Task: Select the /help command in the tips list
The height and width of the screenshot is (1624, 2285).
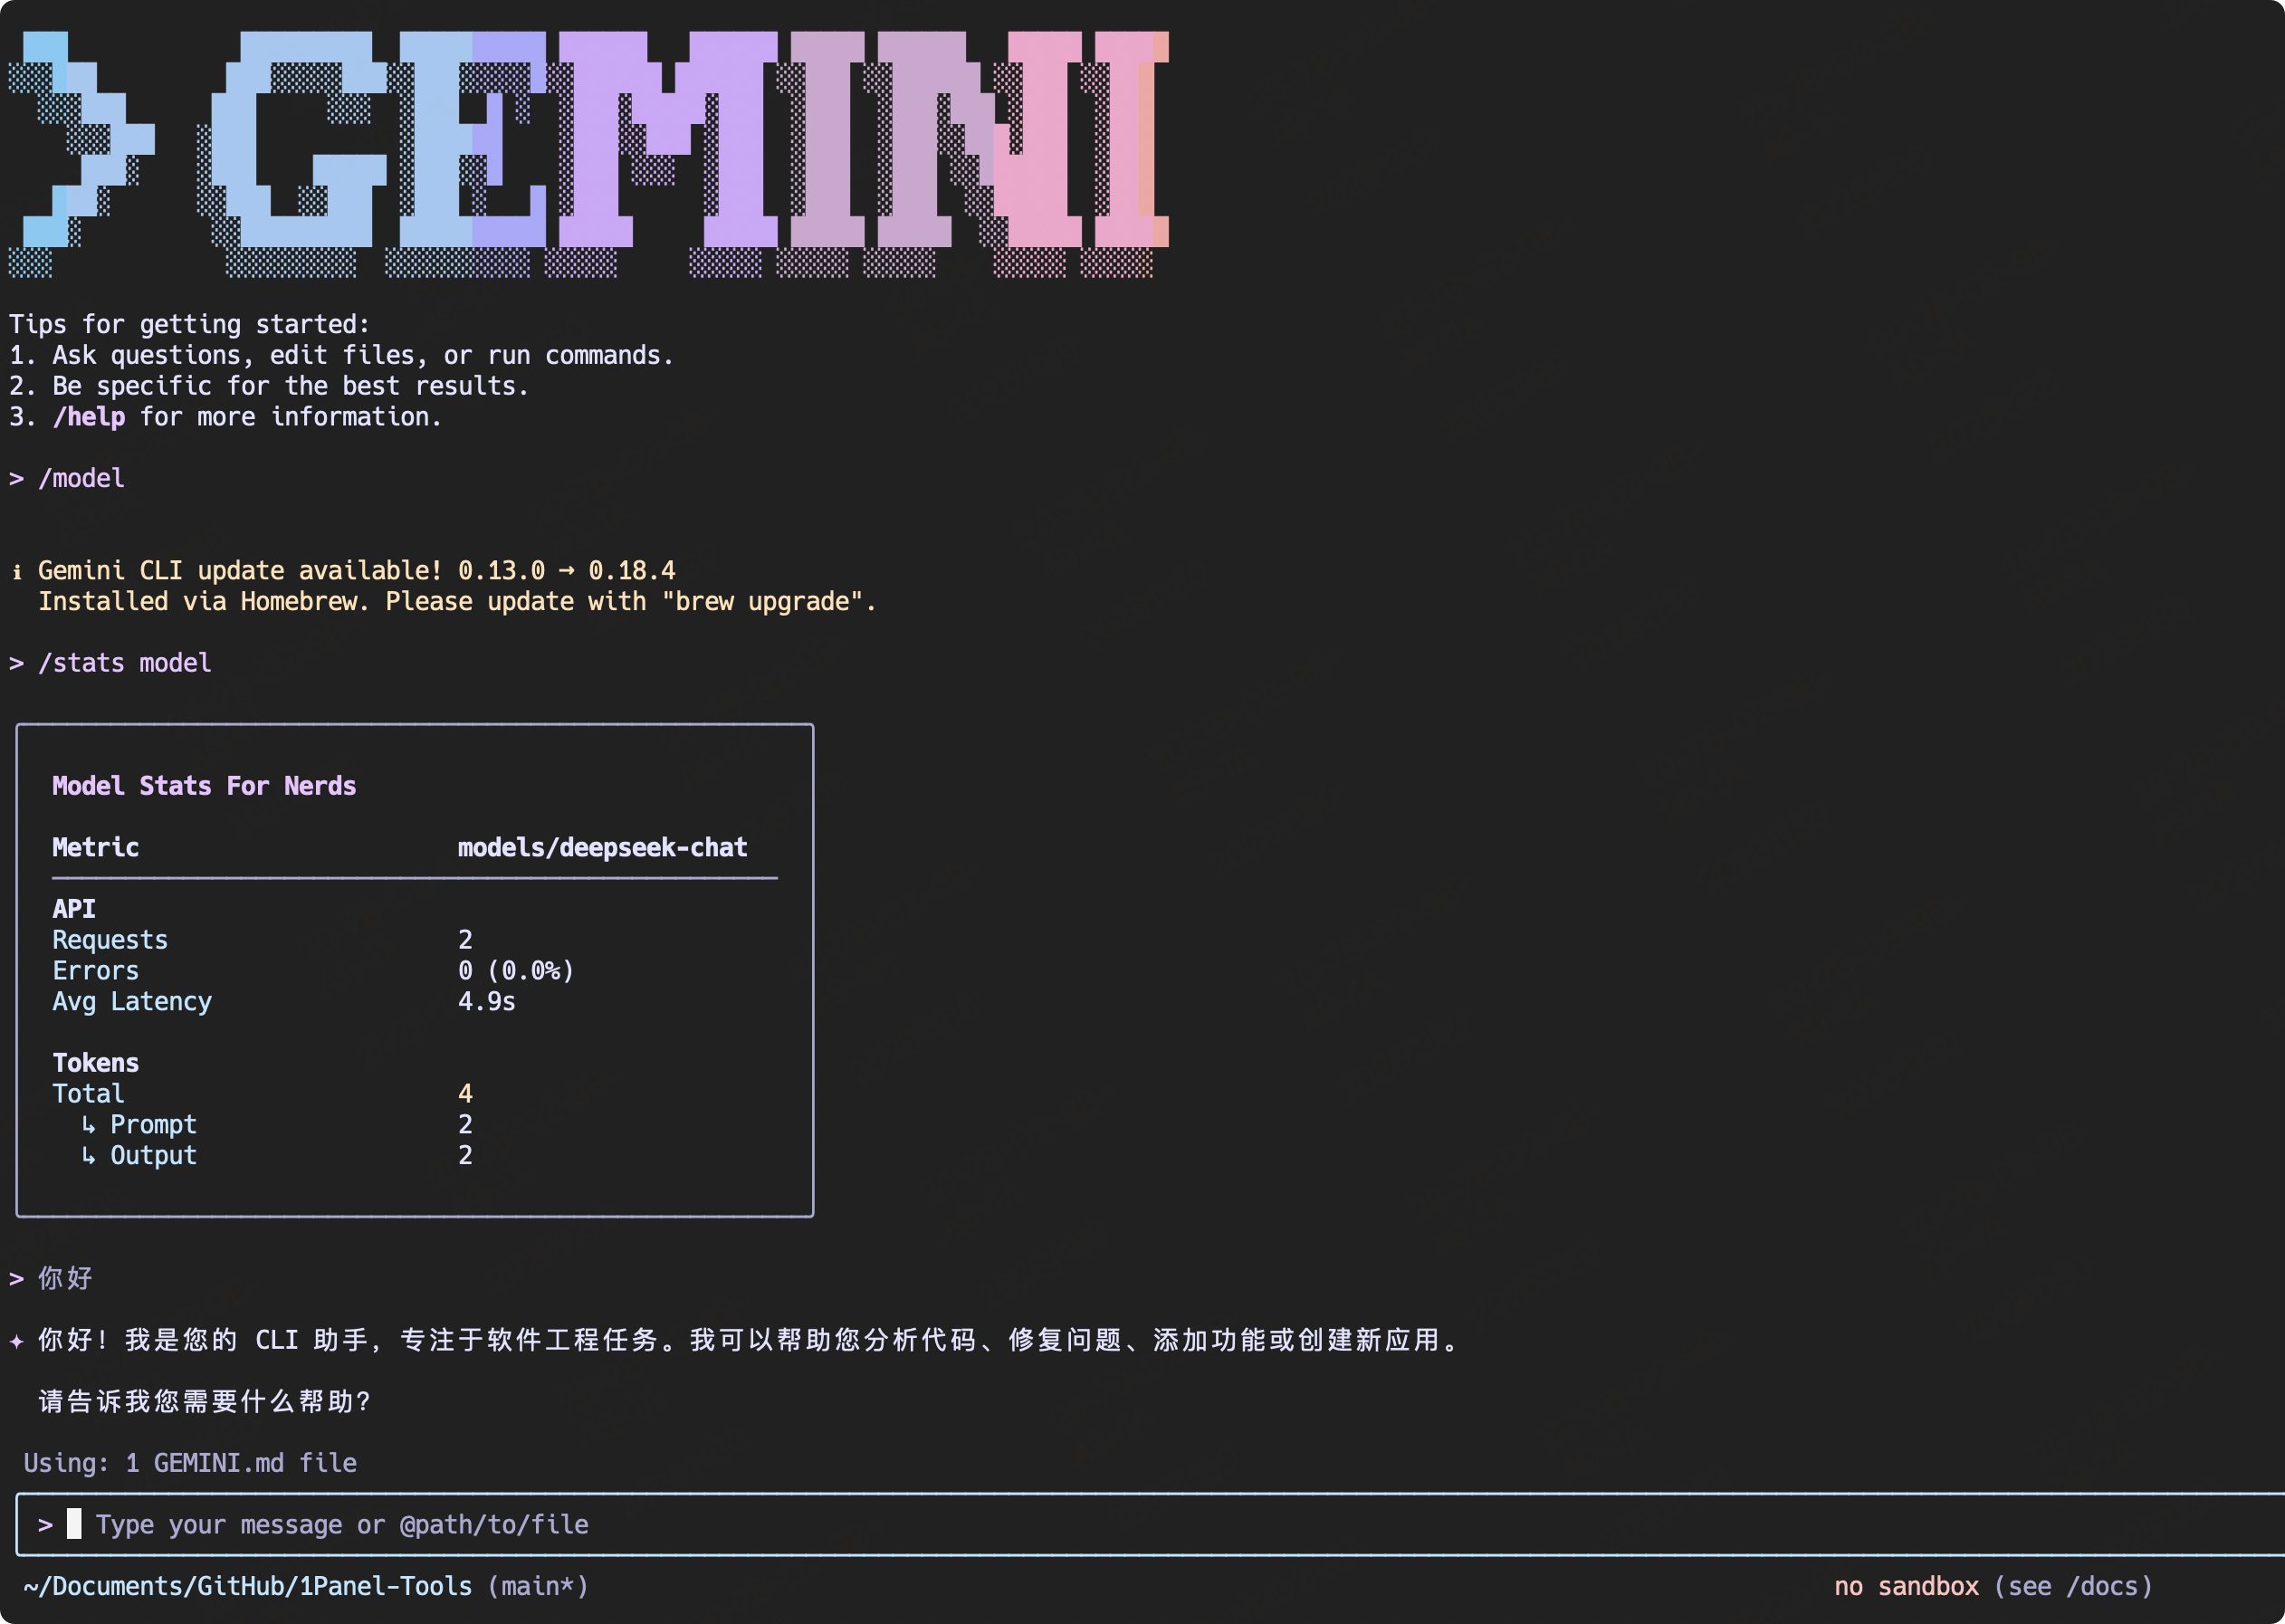Action: click(90, 416)
